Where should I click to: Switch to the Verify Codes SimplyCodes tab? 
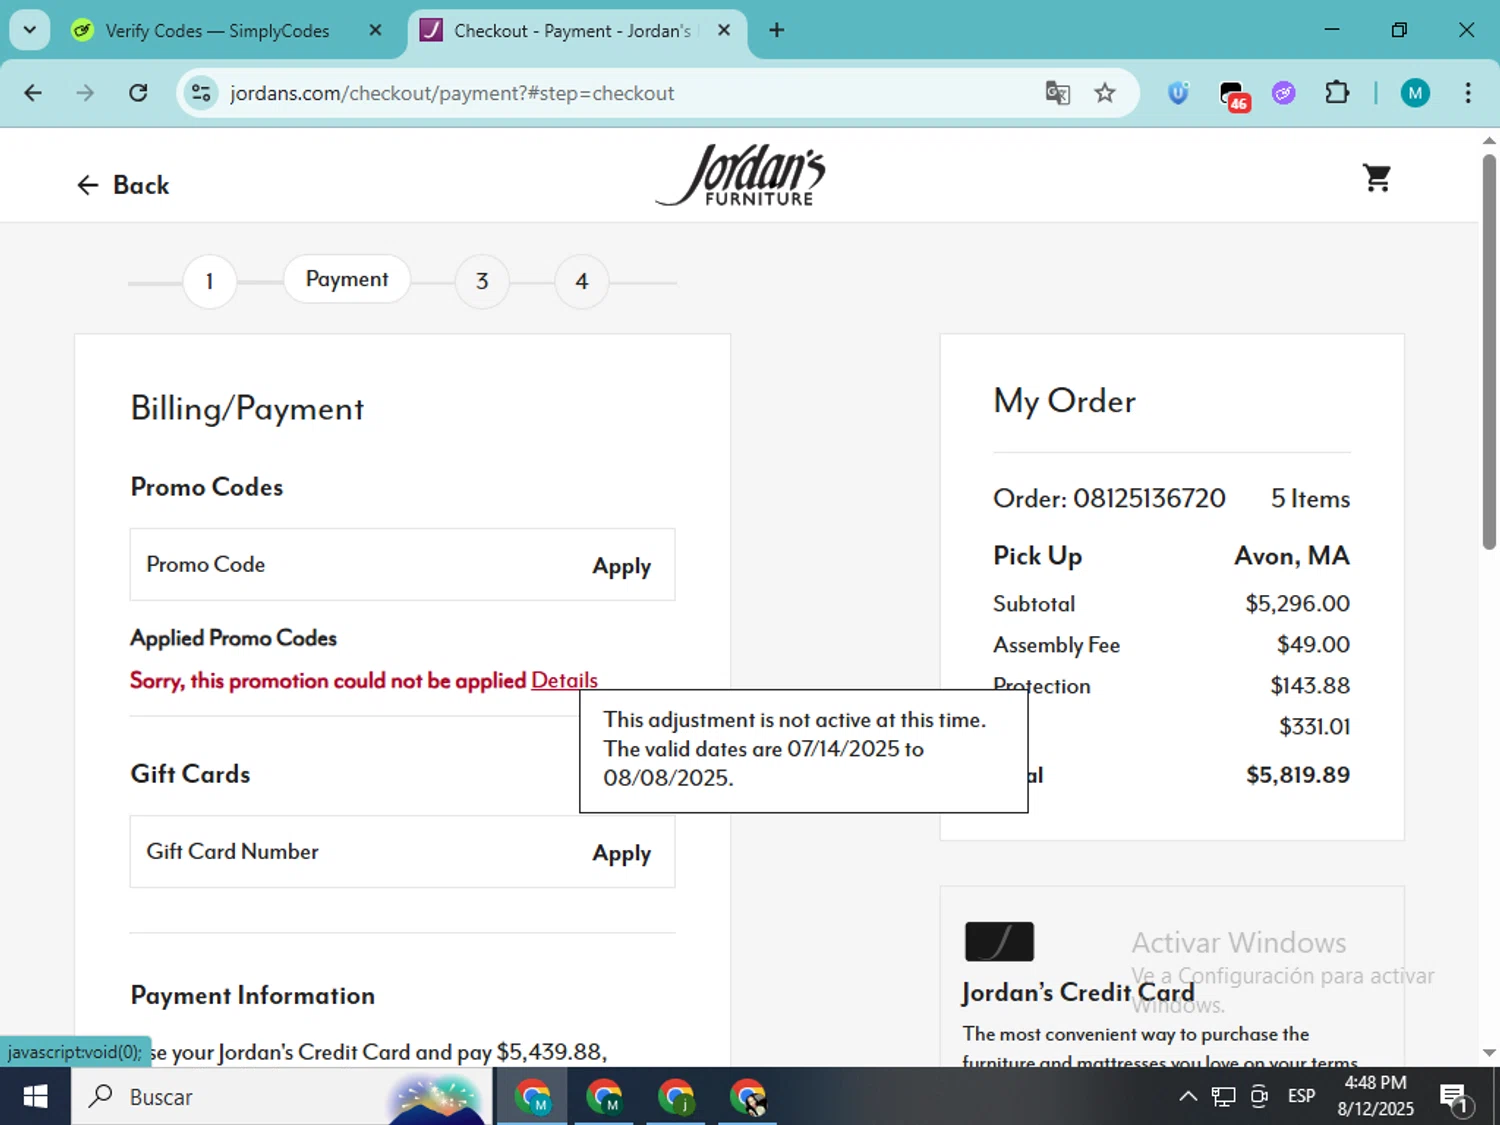coord(215,31)
